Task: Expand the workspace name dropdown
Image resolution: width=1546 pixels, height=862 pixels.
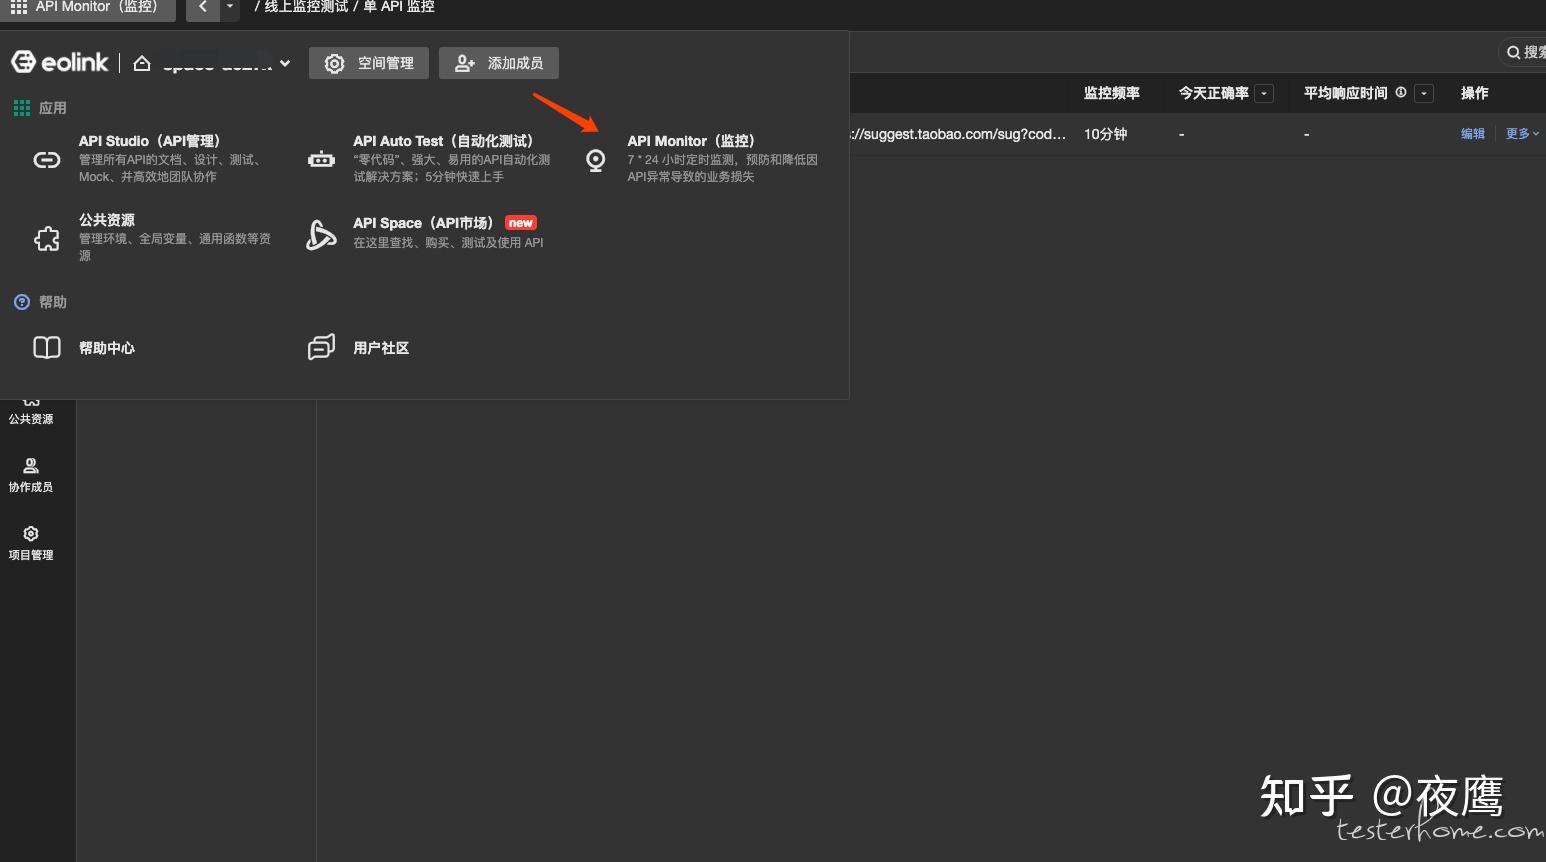Action: click(x=287, y=62)
